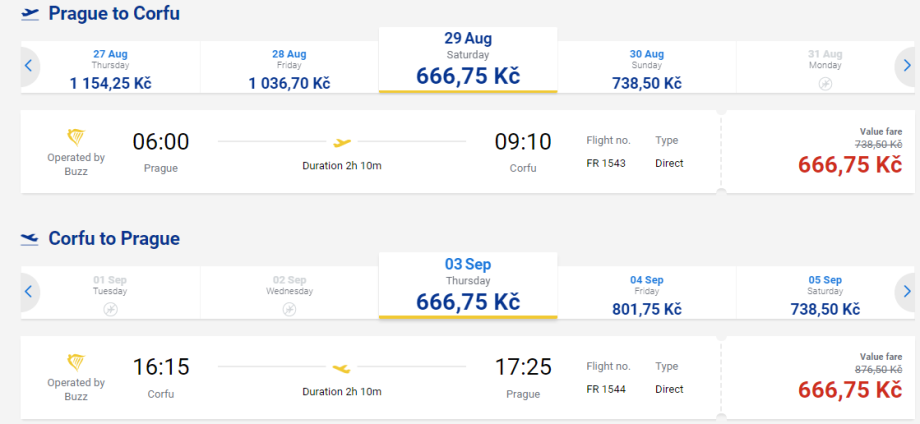This screenshot has height=424, width=920.
Task: Select the 27 Aug Thursday date tab
Action: point(111,68)
